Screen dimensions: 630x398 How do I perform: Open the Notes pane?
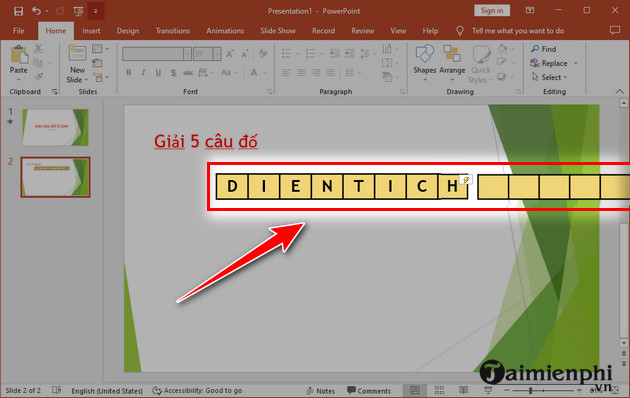pyautogui.click(x=321, y=391)
